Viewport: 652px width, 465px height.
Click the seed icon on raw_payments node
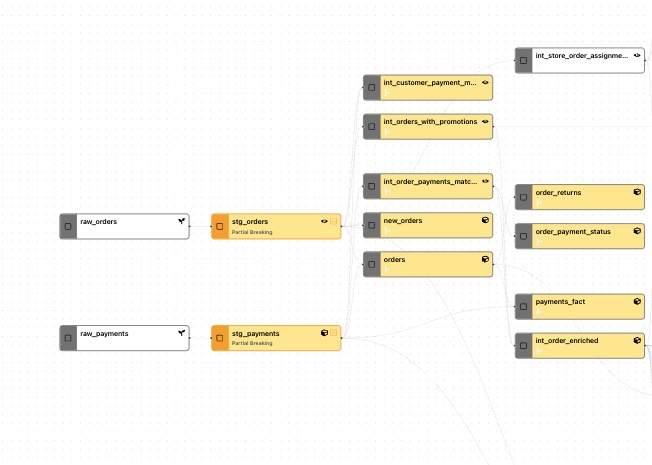point(181,333)
